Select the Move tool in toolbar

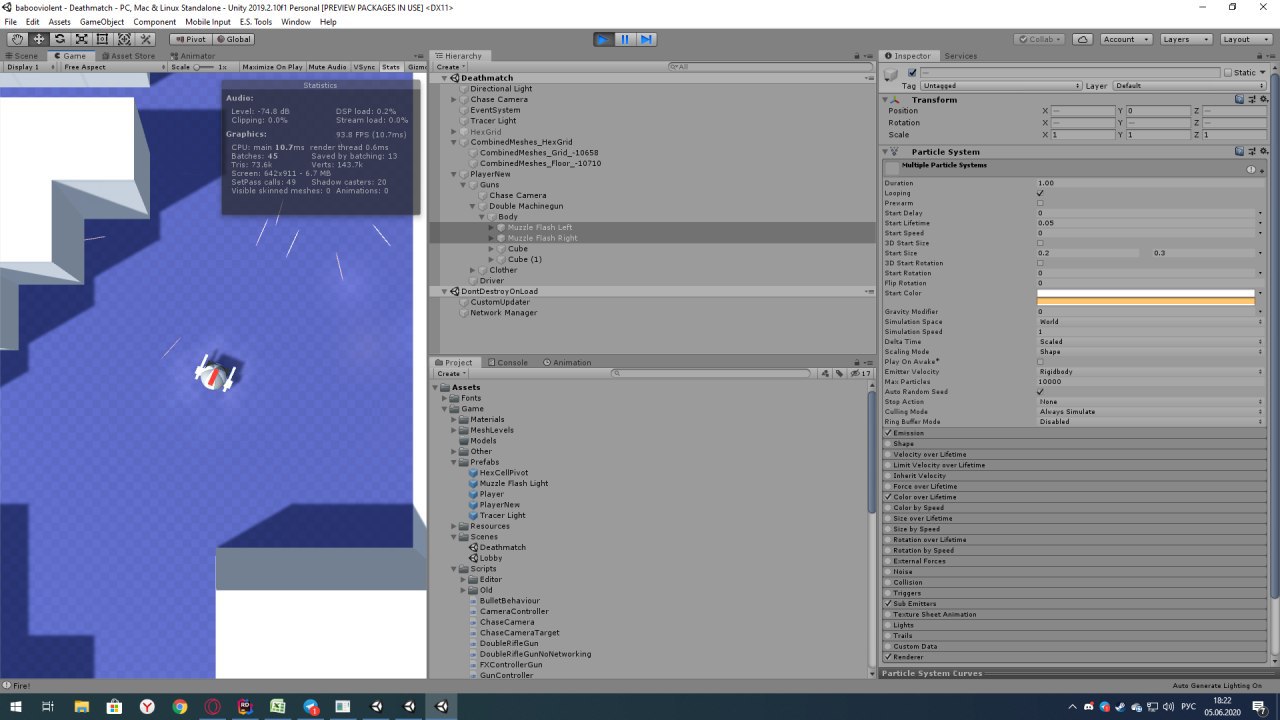(x=39, y=39)
